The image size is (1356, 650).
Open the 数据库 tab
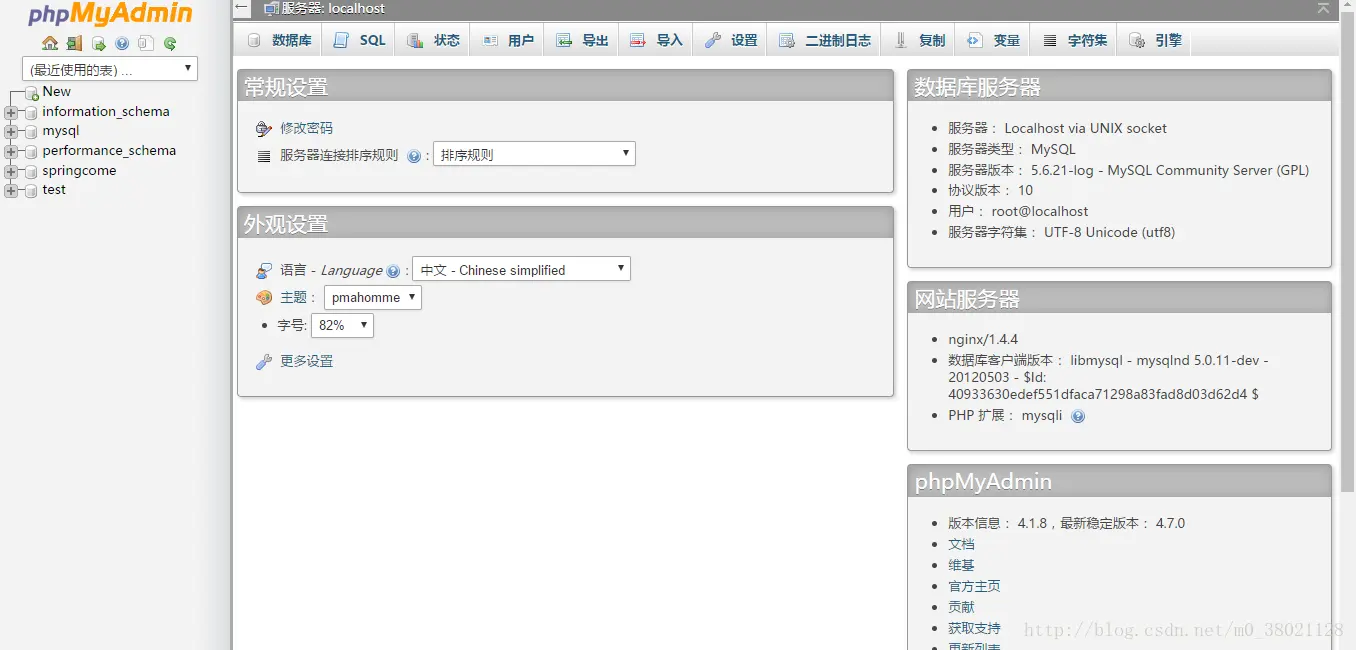click(x=279, y=40)
